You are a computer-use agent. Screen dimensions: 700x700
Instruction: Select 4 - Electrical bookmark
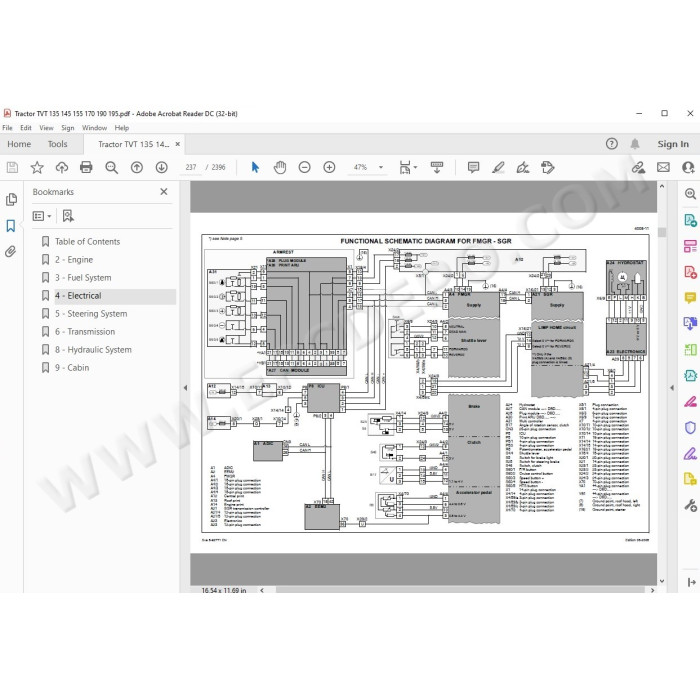(x=78, y=296)
